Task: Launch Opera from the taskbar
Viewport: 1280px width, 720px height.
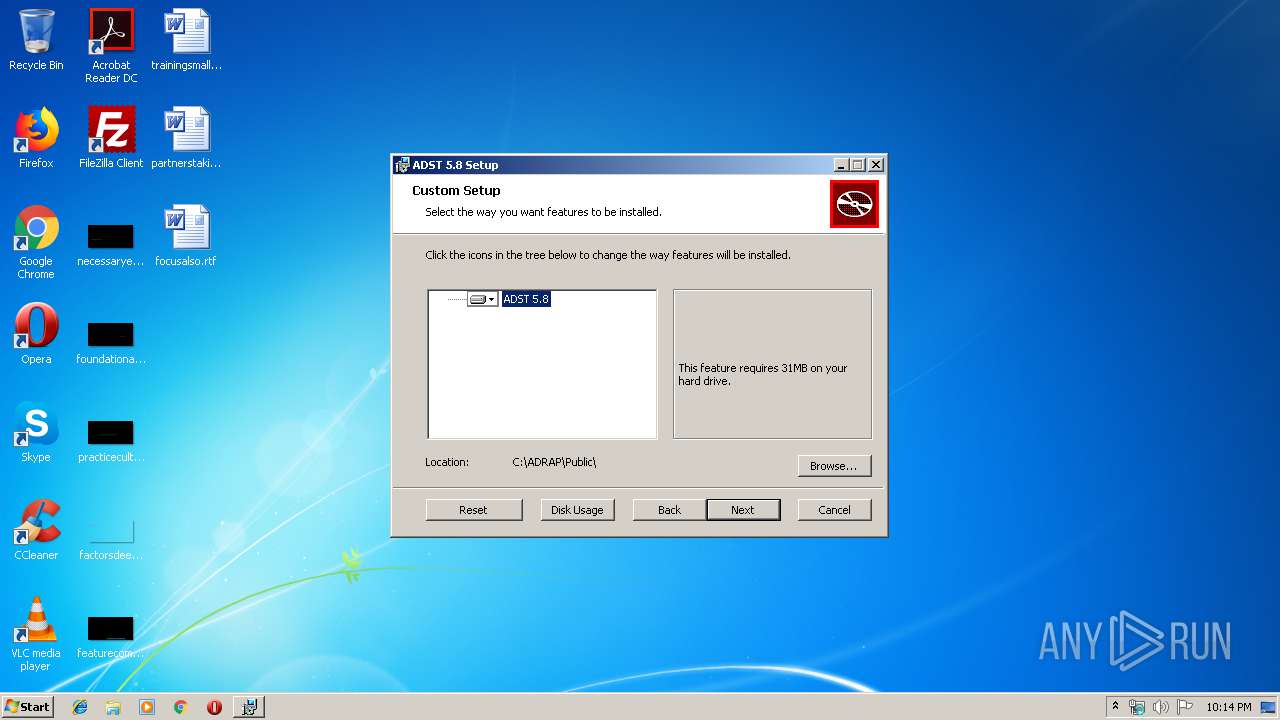Action: click(214, 707)
